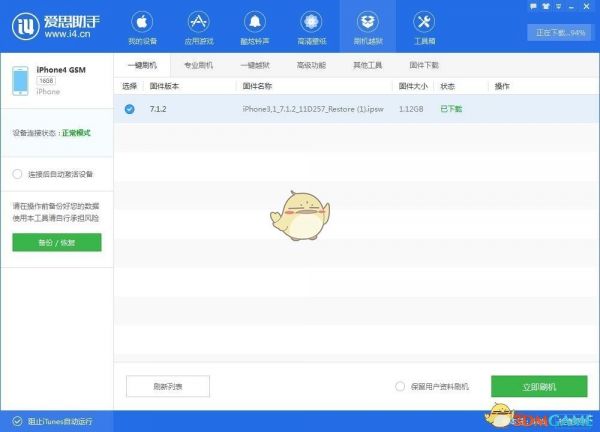
Task: Click the 操作 column header
Action: point(502,86)
